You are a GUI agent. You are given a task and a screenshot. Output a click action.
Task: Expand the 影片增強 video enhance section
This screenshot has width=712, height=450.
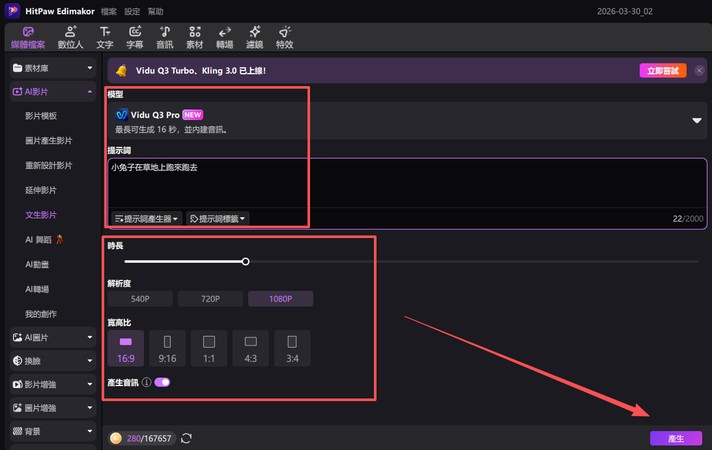click(53, 385)
